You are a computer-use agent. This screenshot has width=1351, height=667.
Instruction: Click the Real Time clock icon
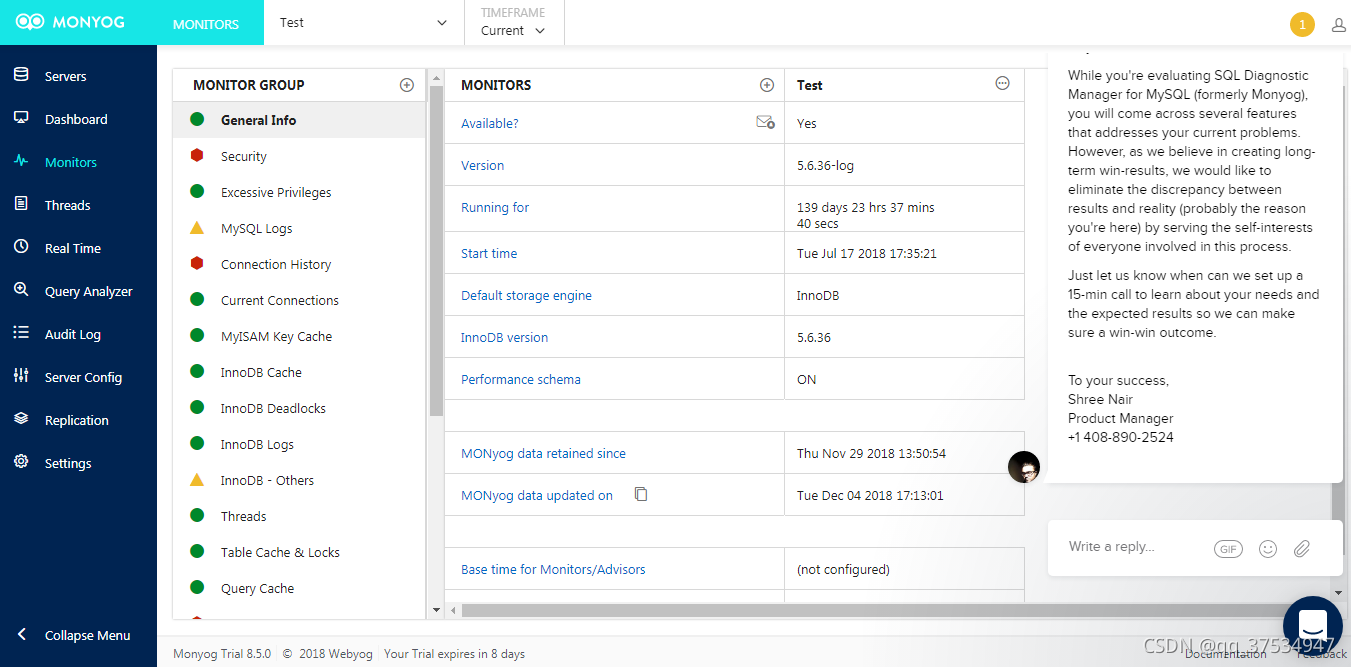pos(21,247)
